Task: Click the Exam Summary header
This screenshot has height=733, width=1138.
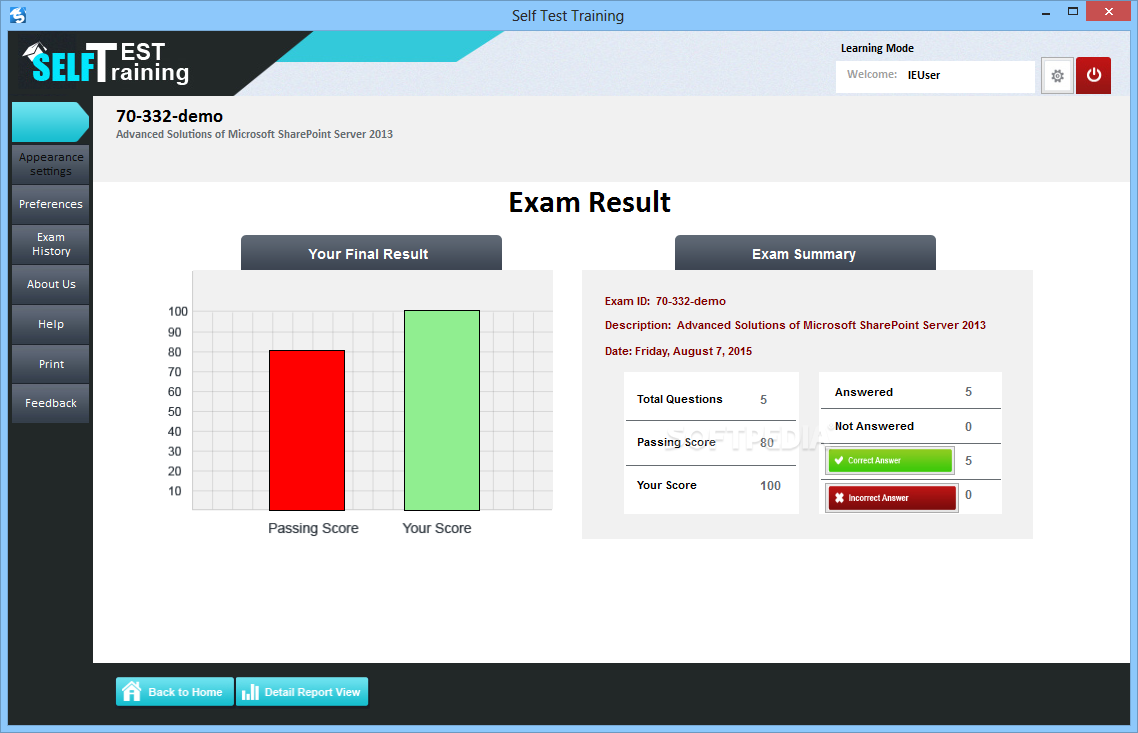Action: pos(805,253)
